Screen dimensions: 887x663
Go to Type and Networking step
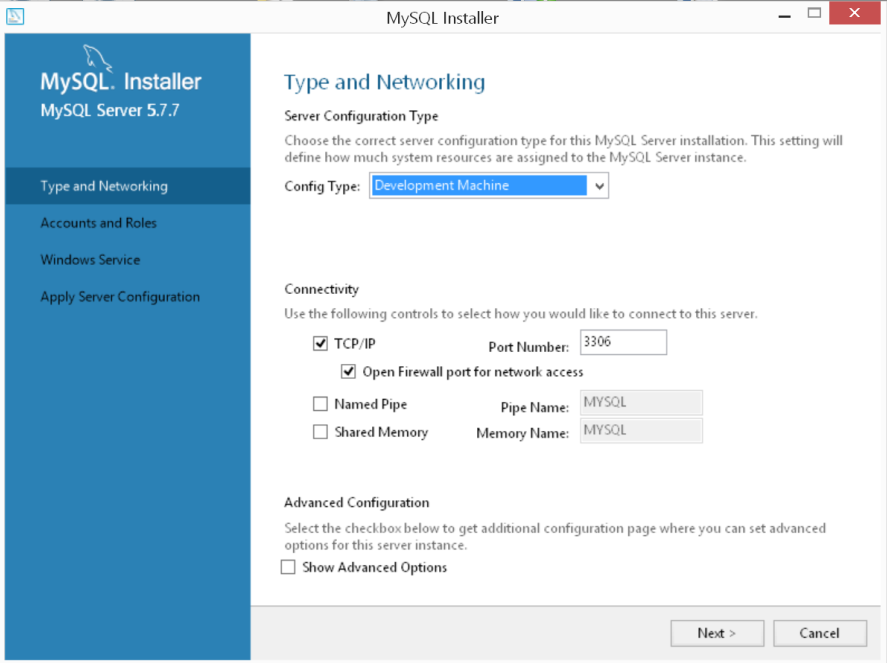point(128,186)
